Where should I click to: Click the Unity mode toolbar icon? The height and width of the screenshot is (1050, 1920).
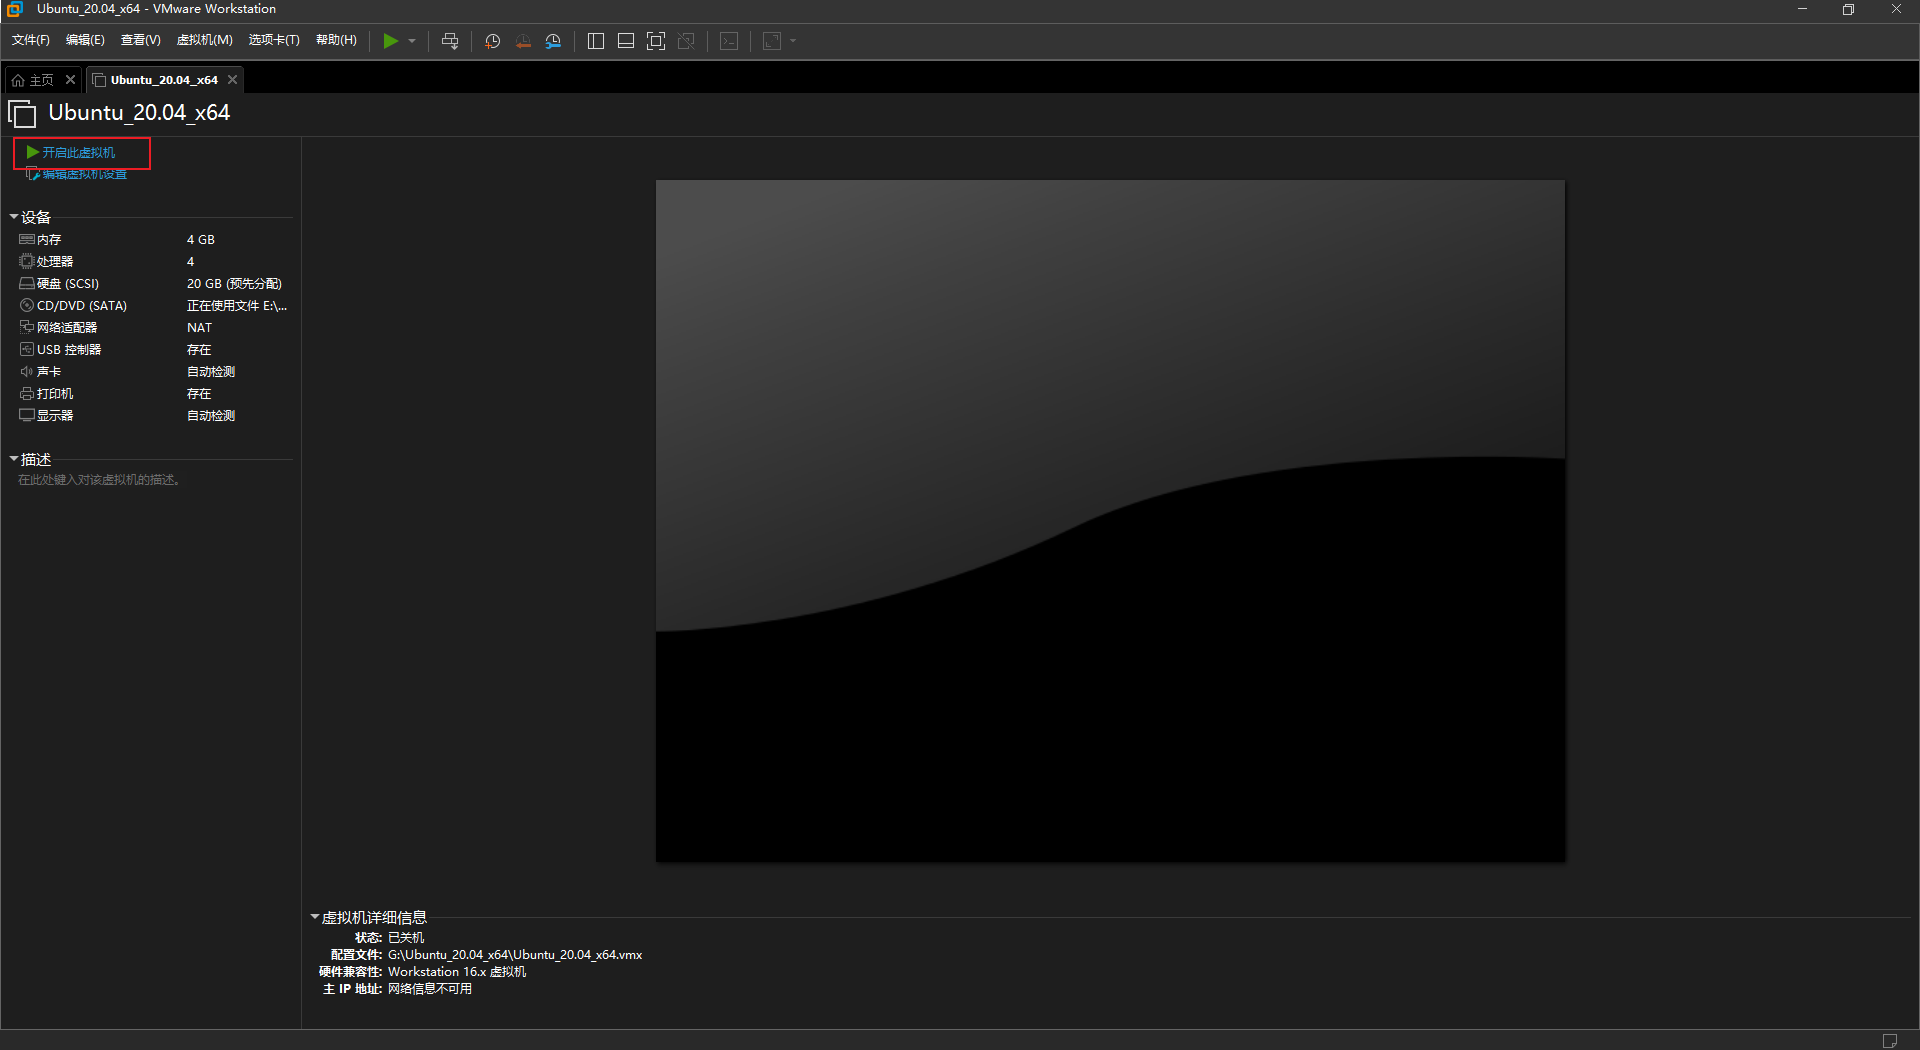(686, 41)
